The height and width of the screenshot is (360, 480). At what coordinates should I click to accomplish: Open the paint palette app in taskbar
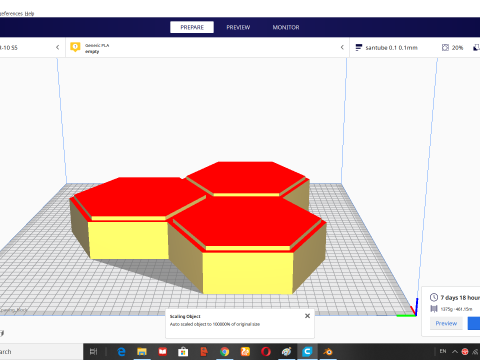pos(287,352)
